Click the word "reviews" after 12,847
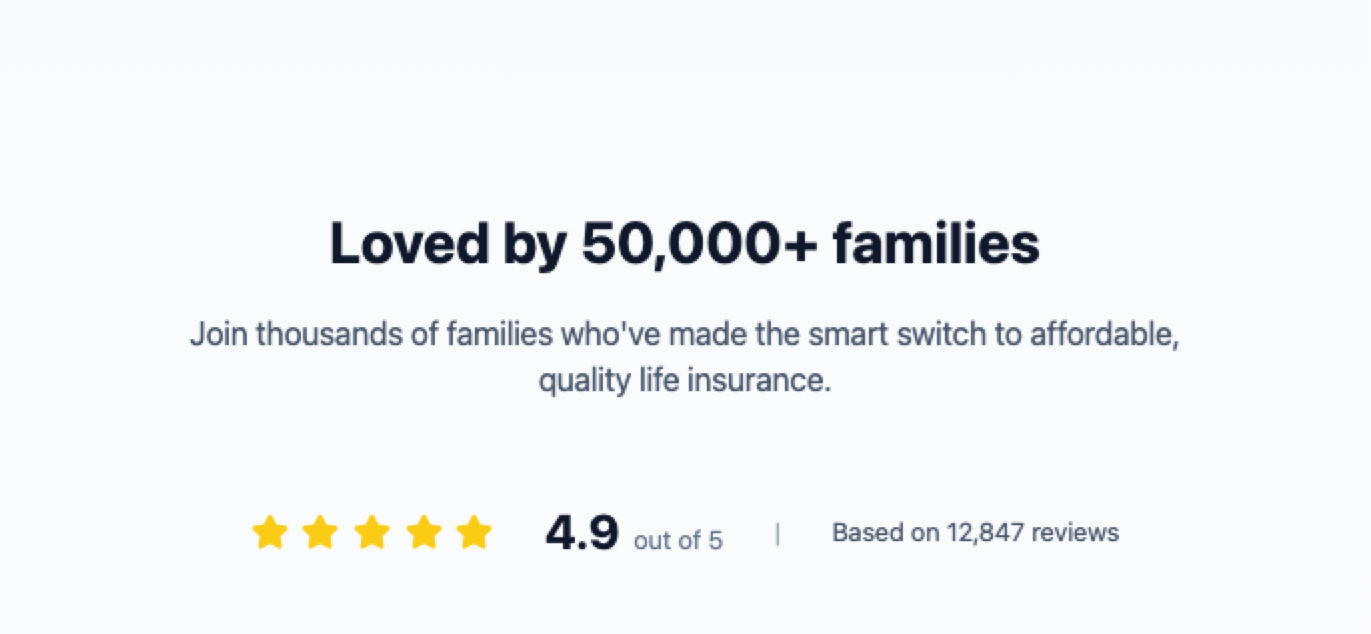The width and height of the screenshot is (1371, 634). (1075, 533)
